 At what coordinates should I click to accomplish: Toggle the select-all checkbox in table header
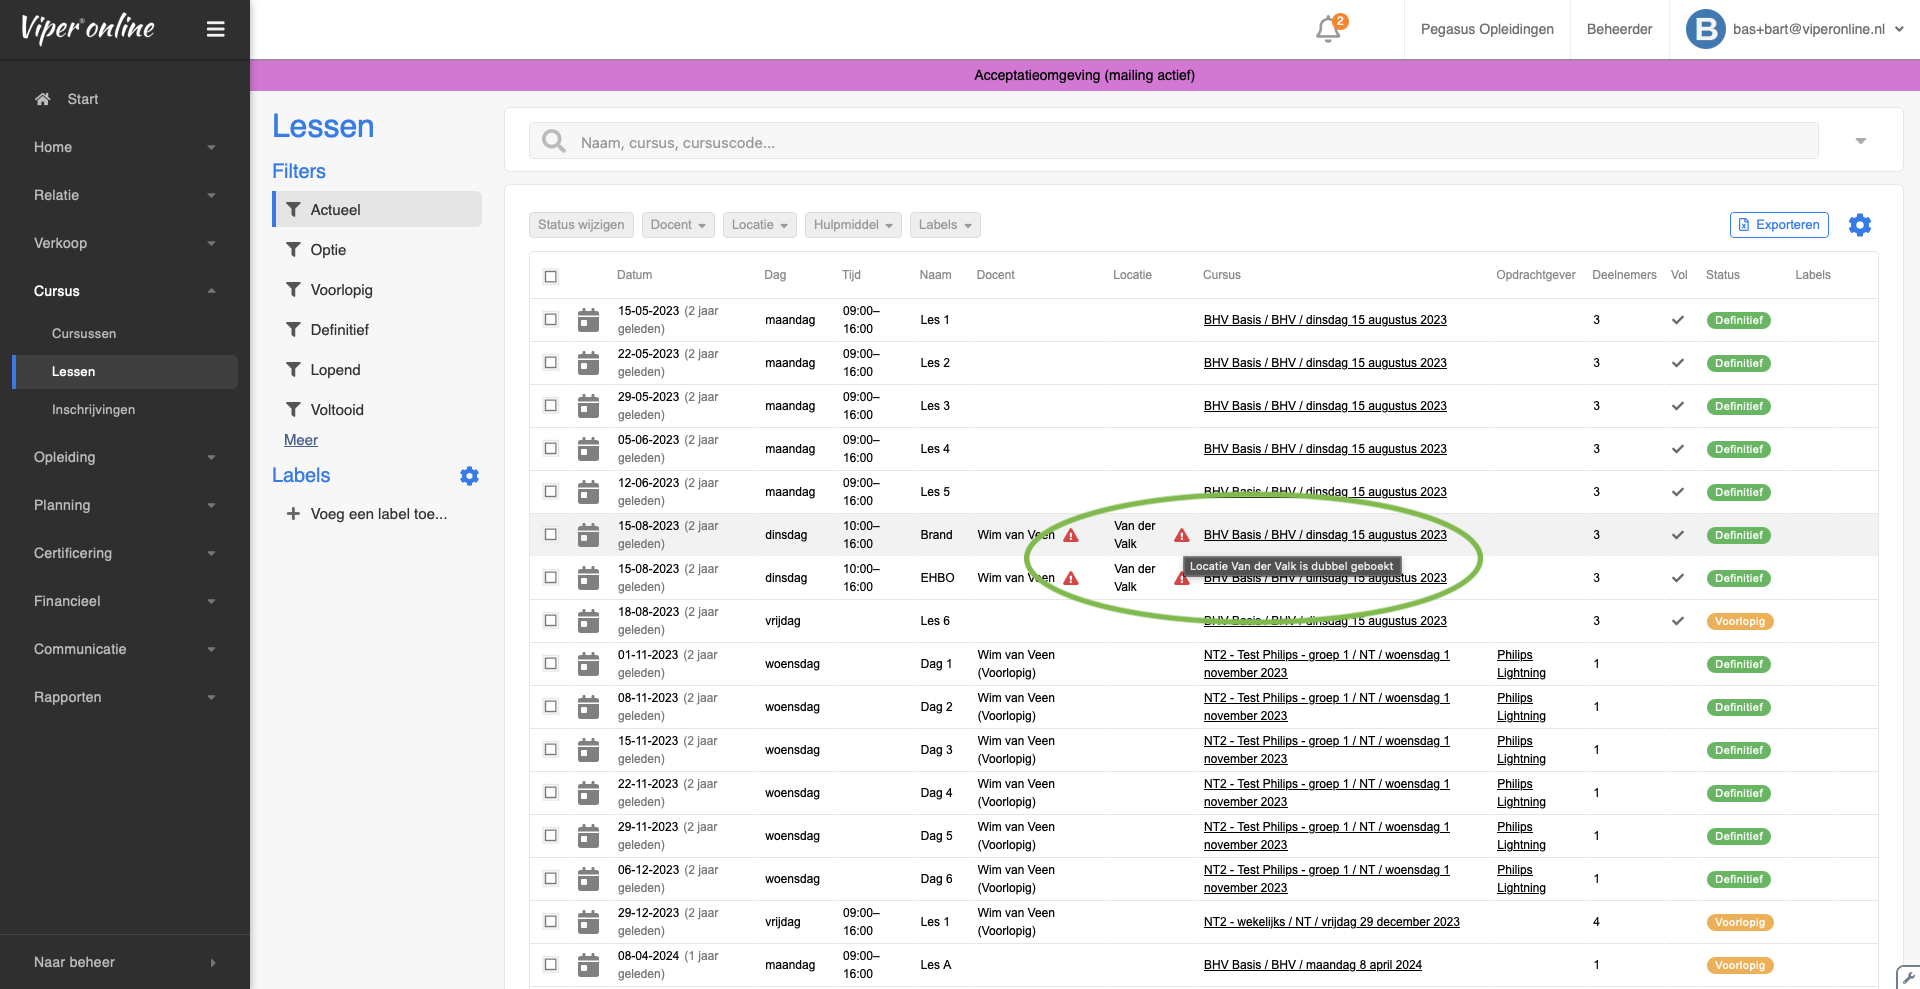point(551,276)
